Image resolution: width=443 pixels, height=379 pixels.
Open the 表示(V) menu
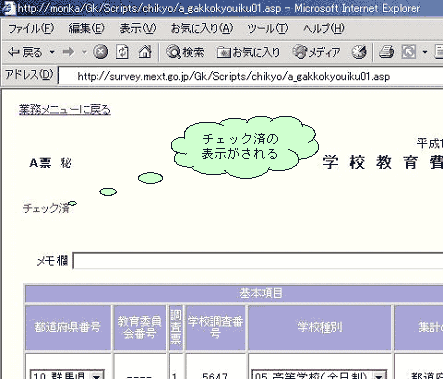(138, 29)
